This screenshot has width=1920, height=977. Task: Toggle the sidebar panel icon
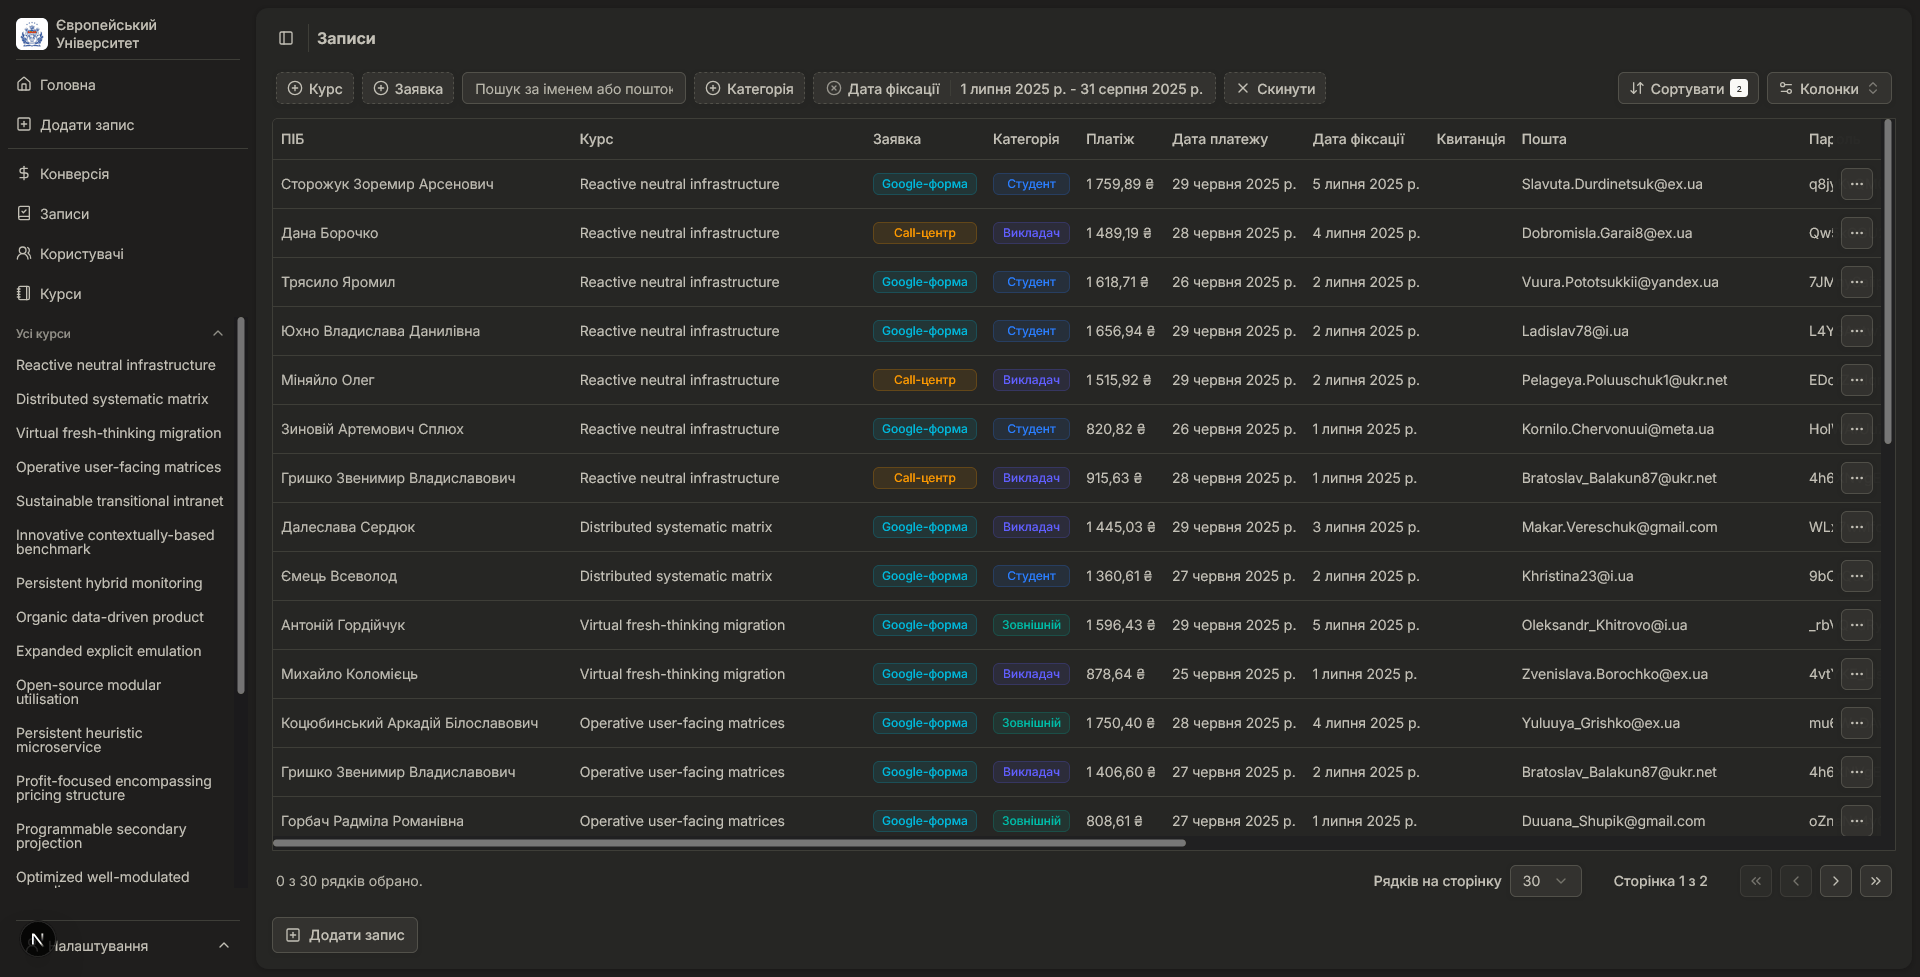pyautogui.click(x=286, y=38)
